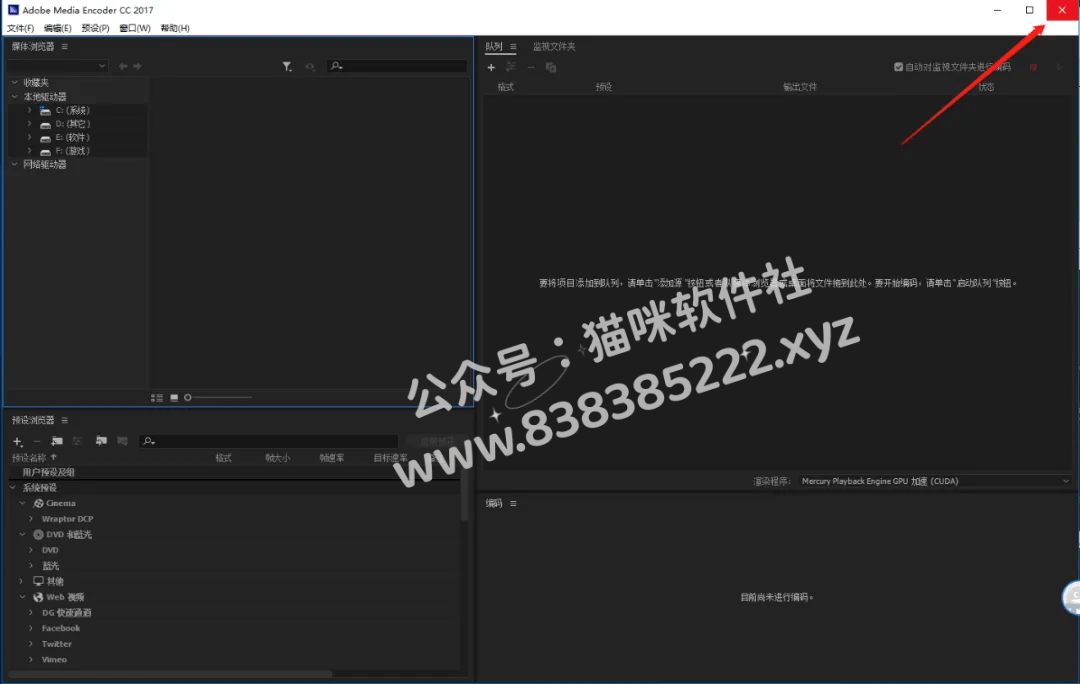Open the 预设(P) menu
Viewport: 1080px width, 684px height.
[96, 28]
